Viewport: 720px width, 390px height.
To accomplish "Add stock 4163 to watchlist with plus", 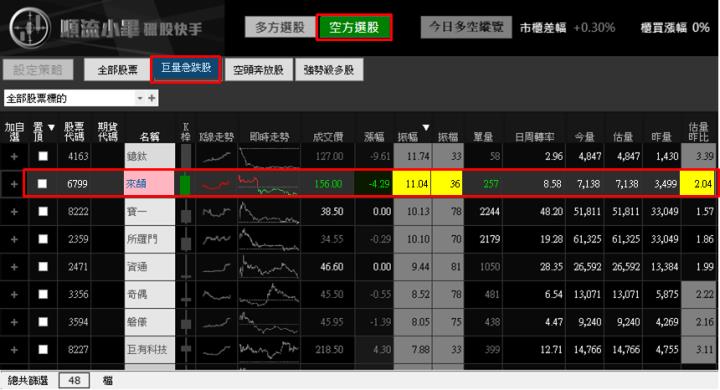I will coord(14,157).
